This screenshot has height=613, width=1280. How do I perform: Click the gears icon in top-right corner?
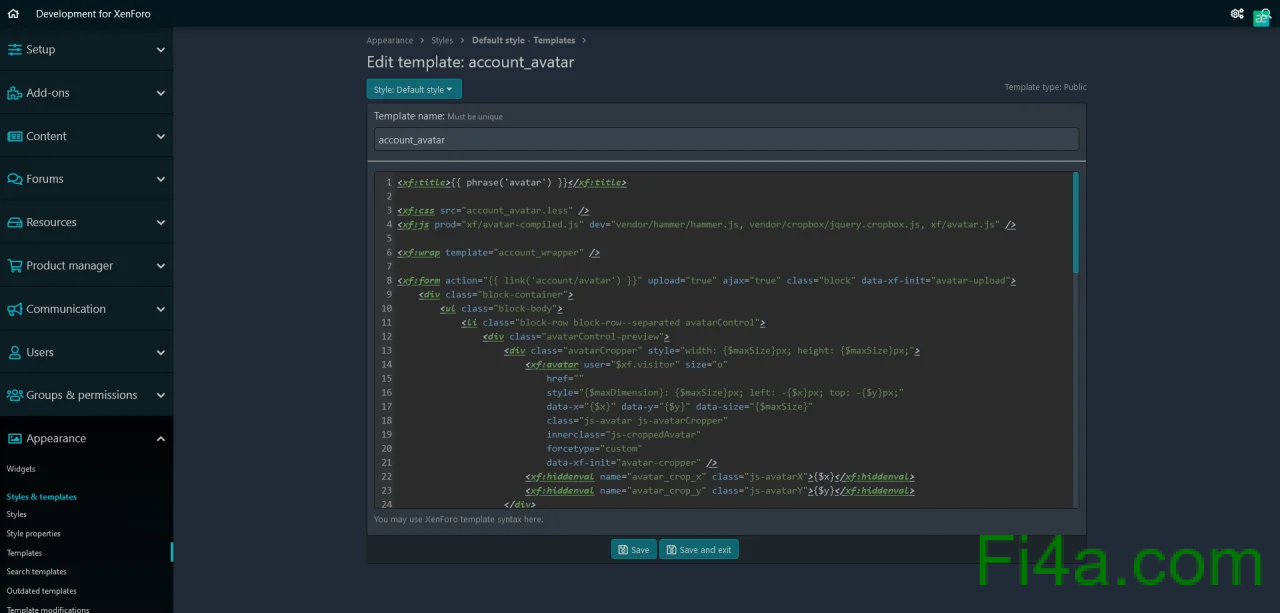coord(1237,14)
